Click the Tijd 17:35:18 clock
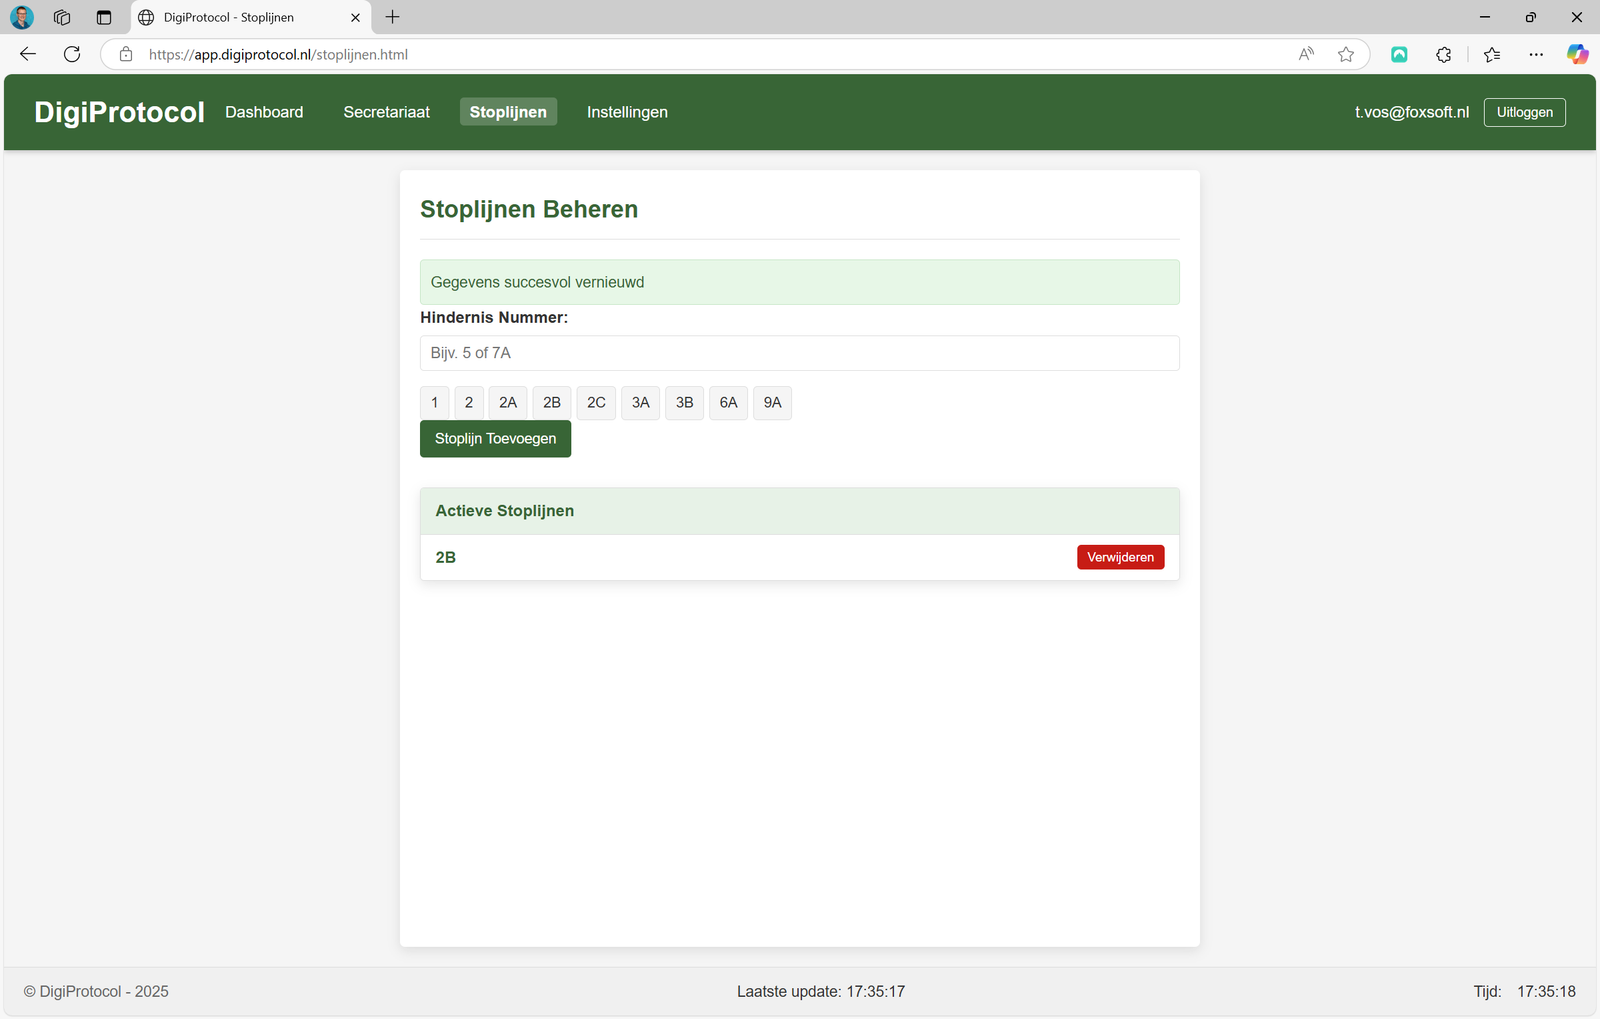The image size is (1600, 1019). click(1524, 991)
